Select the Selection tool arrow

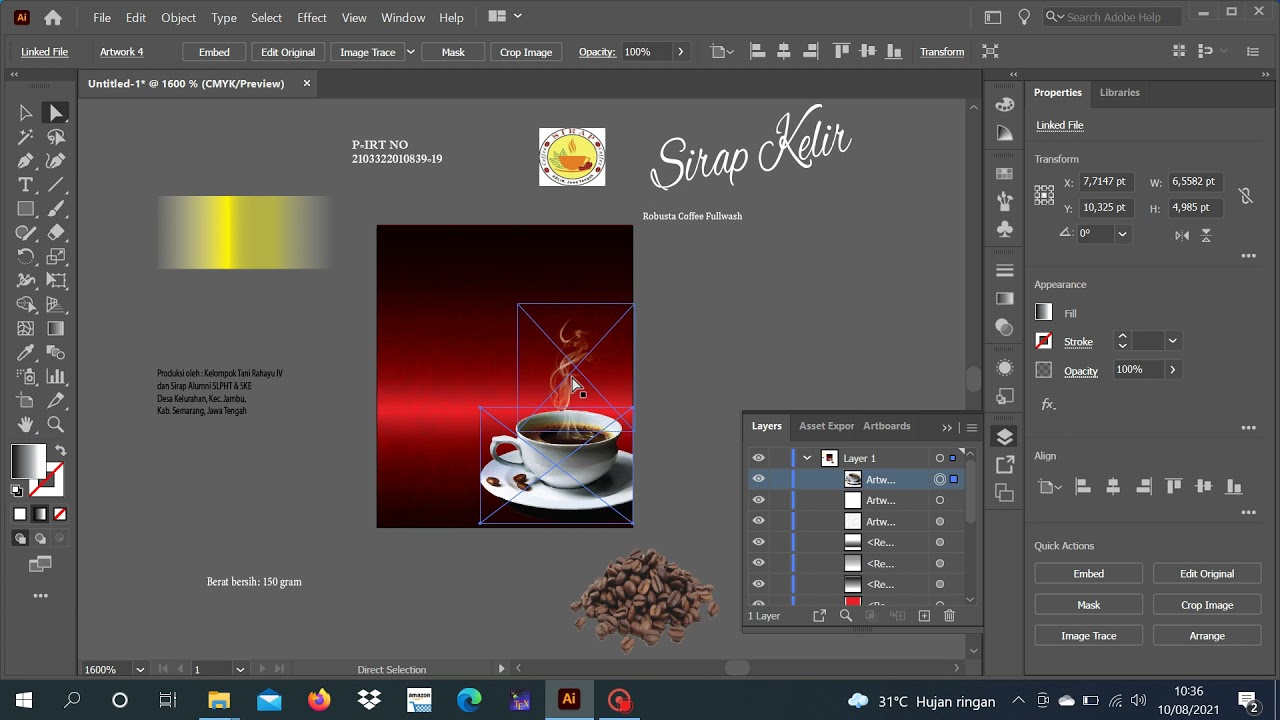[x=26, y=113]
